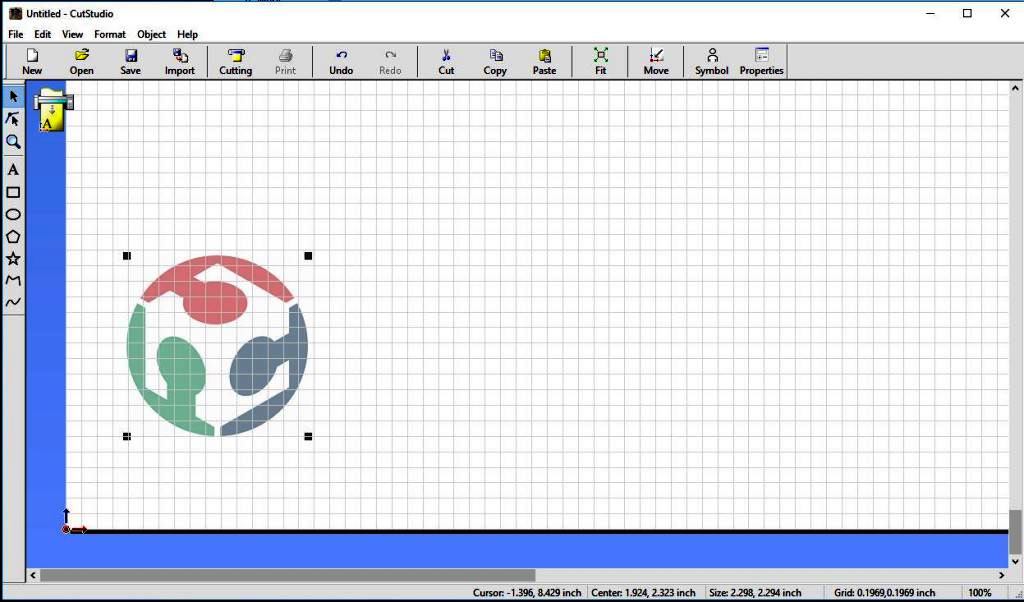Click the Center value in status bar
The width and height of the screenshot is (1024, 602).
coord(643,592)
